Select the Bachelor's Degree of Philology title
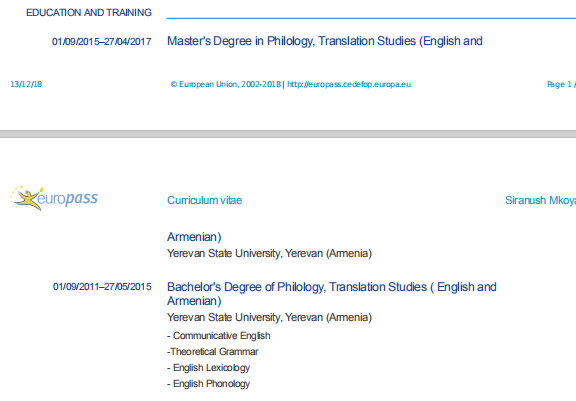Viewport: 576px width, 401px height. tap(332, 294)
